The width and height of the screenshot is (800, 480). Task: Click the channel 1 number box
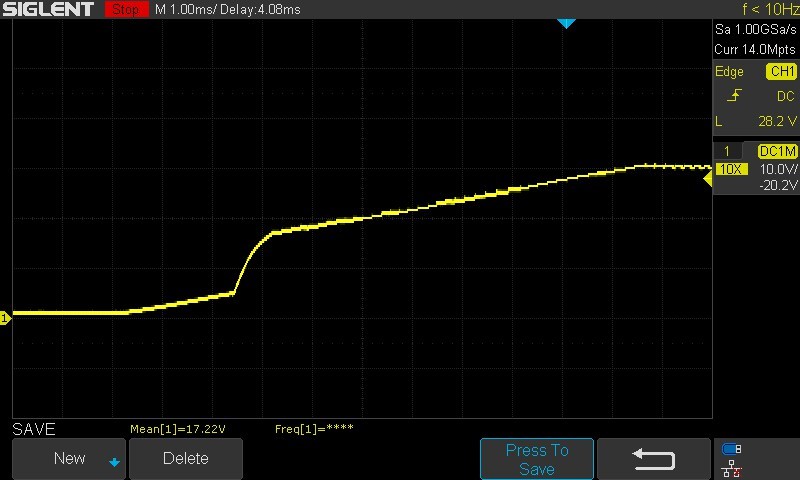coord(727,151)
